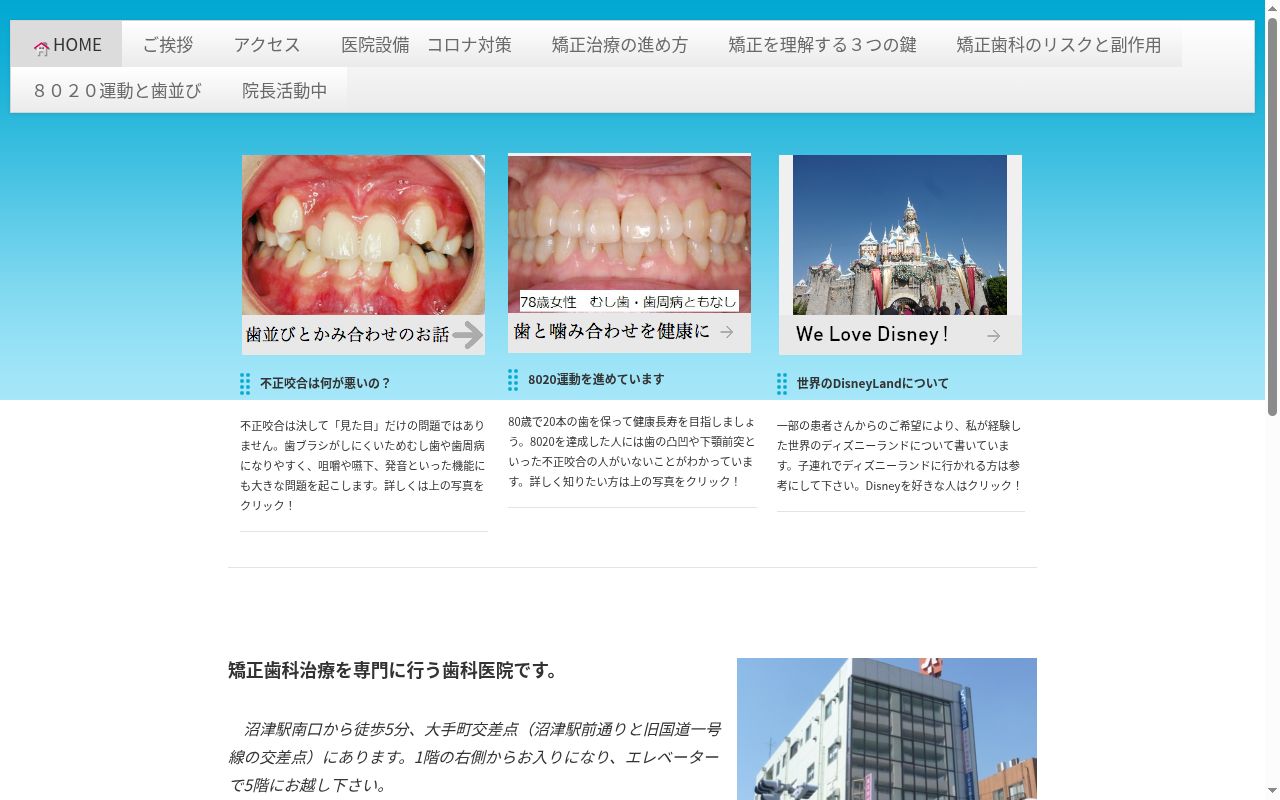The height and width of the screenshot is (800, 1280).
Task: Click the 78歳女性 healthy teeth photo
Action: coord(629,233)
